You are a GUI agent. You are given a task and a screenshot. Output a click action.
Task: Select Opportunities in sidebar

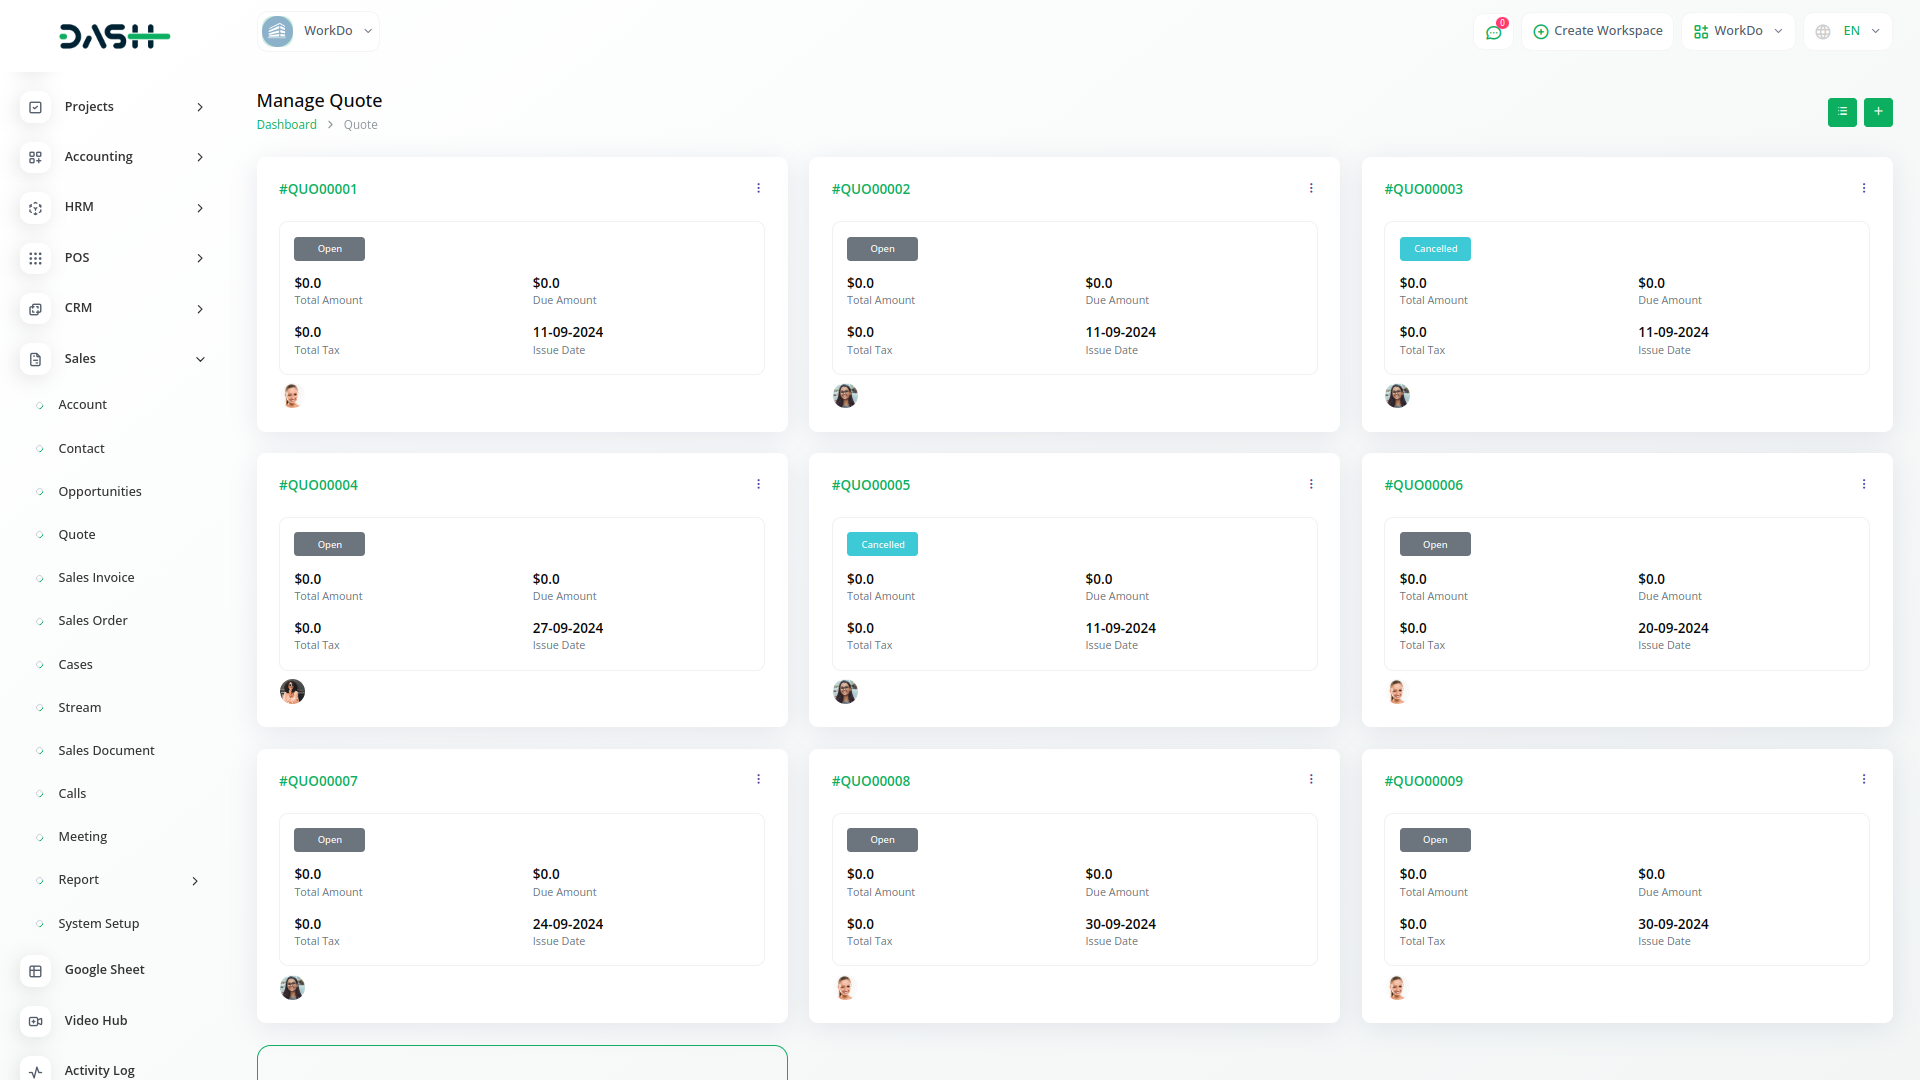tap(100, 492)
